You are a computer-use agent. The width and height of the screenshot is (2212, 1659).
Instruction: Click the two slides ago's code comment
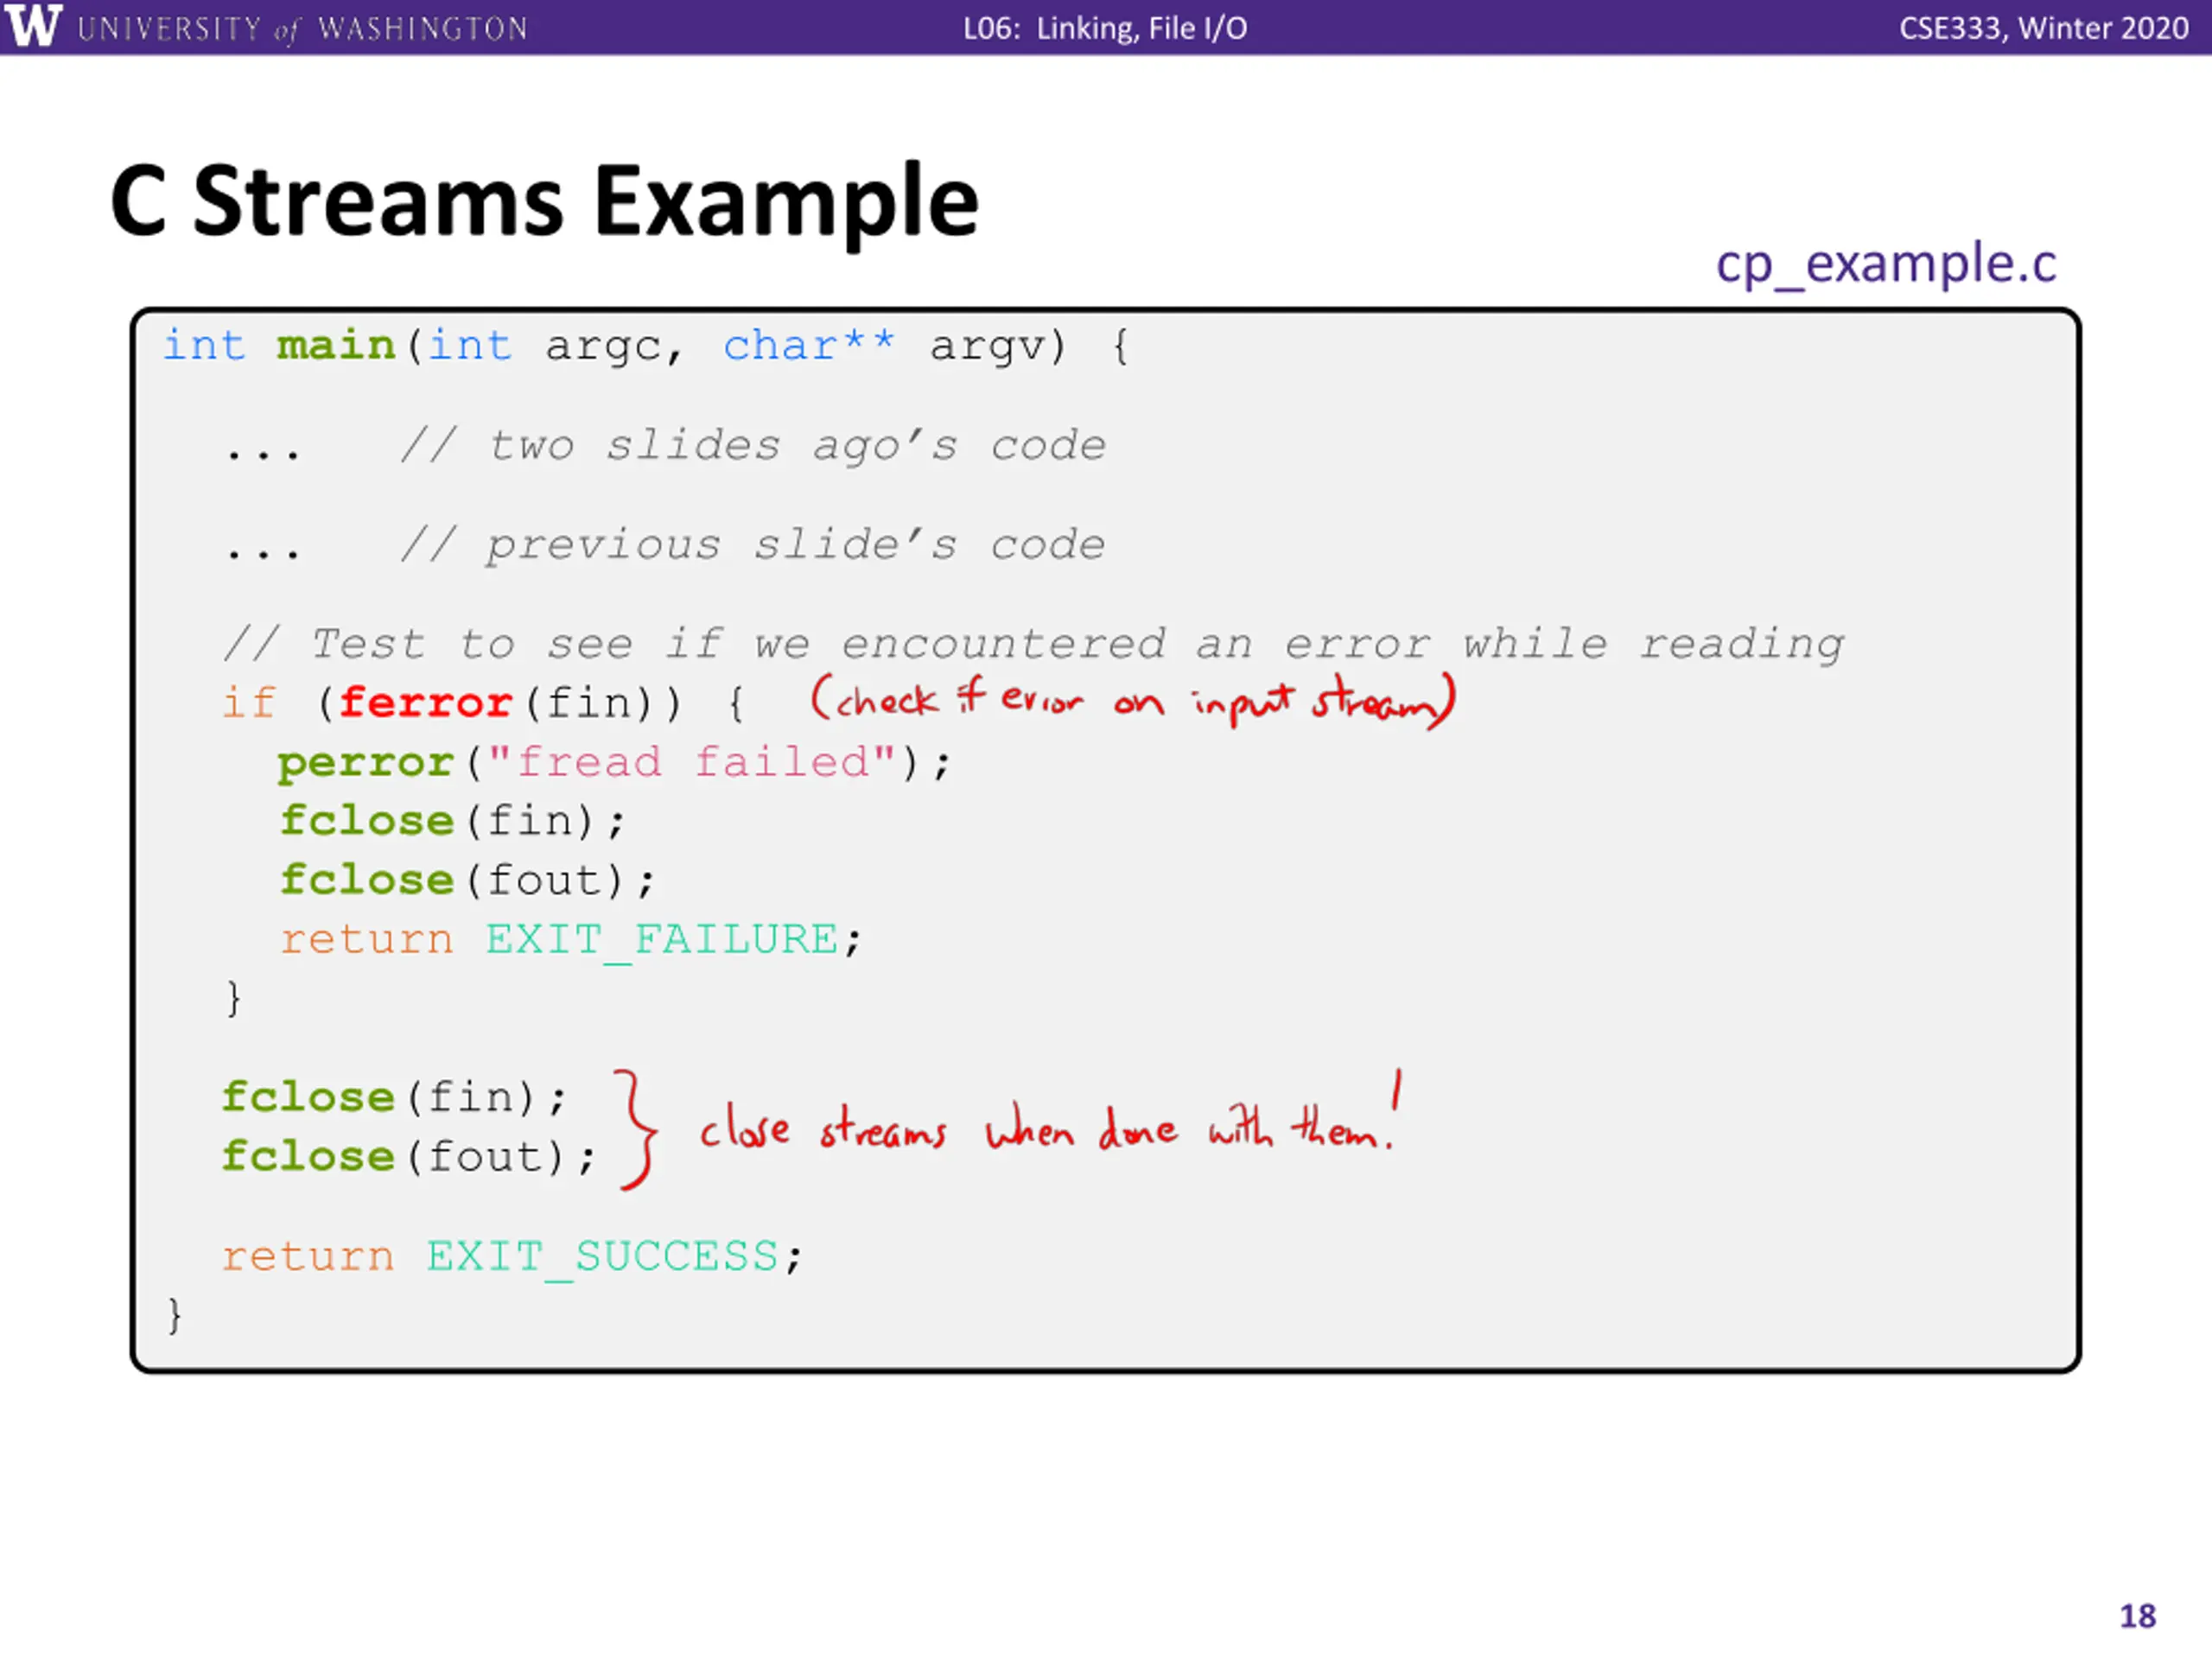coord(753,446)
